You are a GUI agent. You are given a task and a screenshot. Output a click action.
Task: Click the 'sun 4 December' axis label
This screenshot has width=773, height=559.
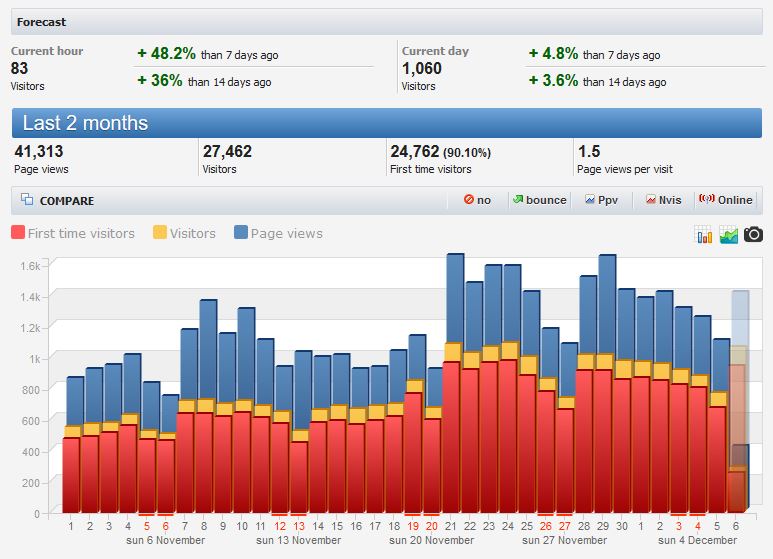click(x=698, y=540)
